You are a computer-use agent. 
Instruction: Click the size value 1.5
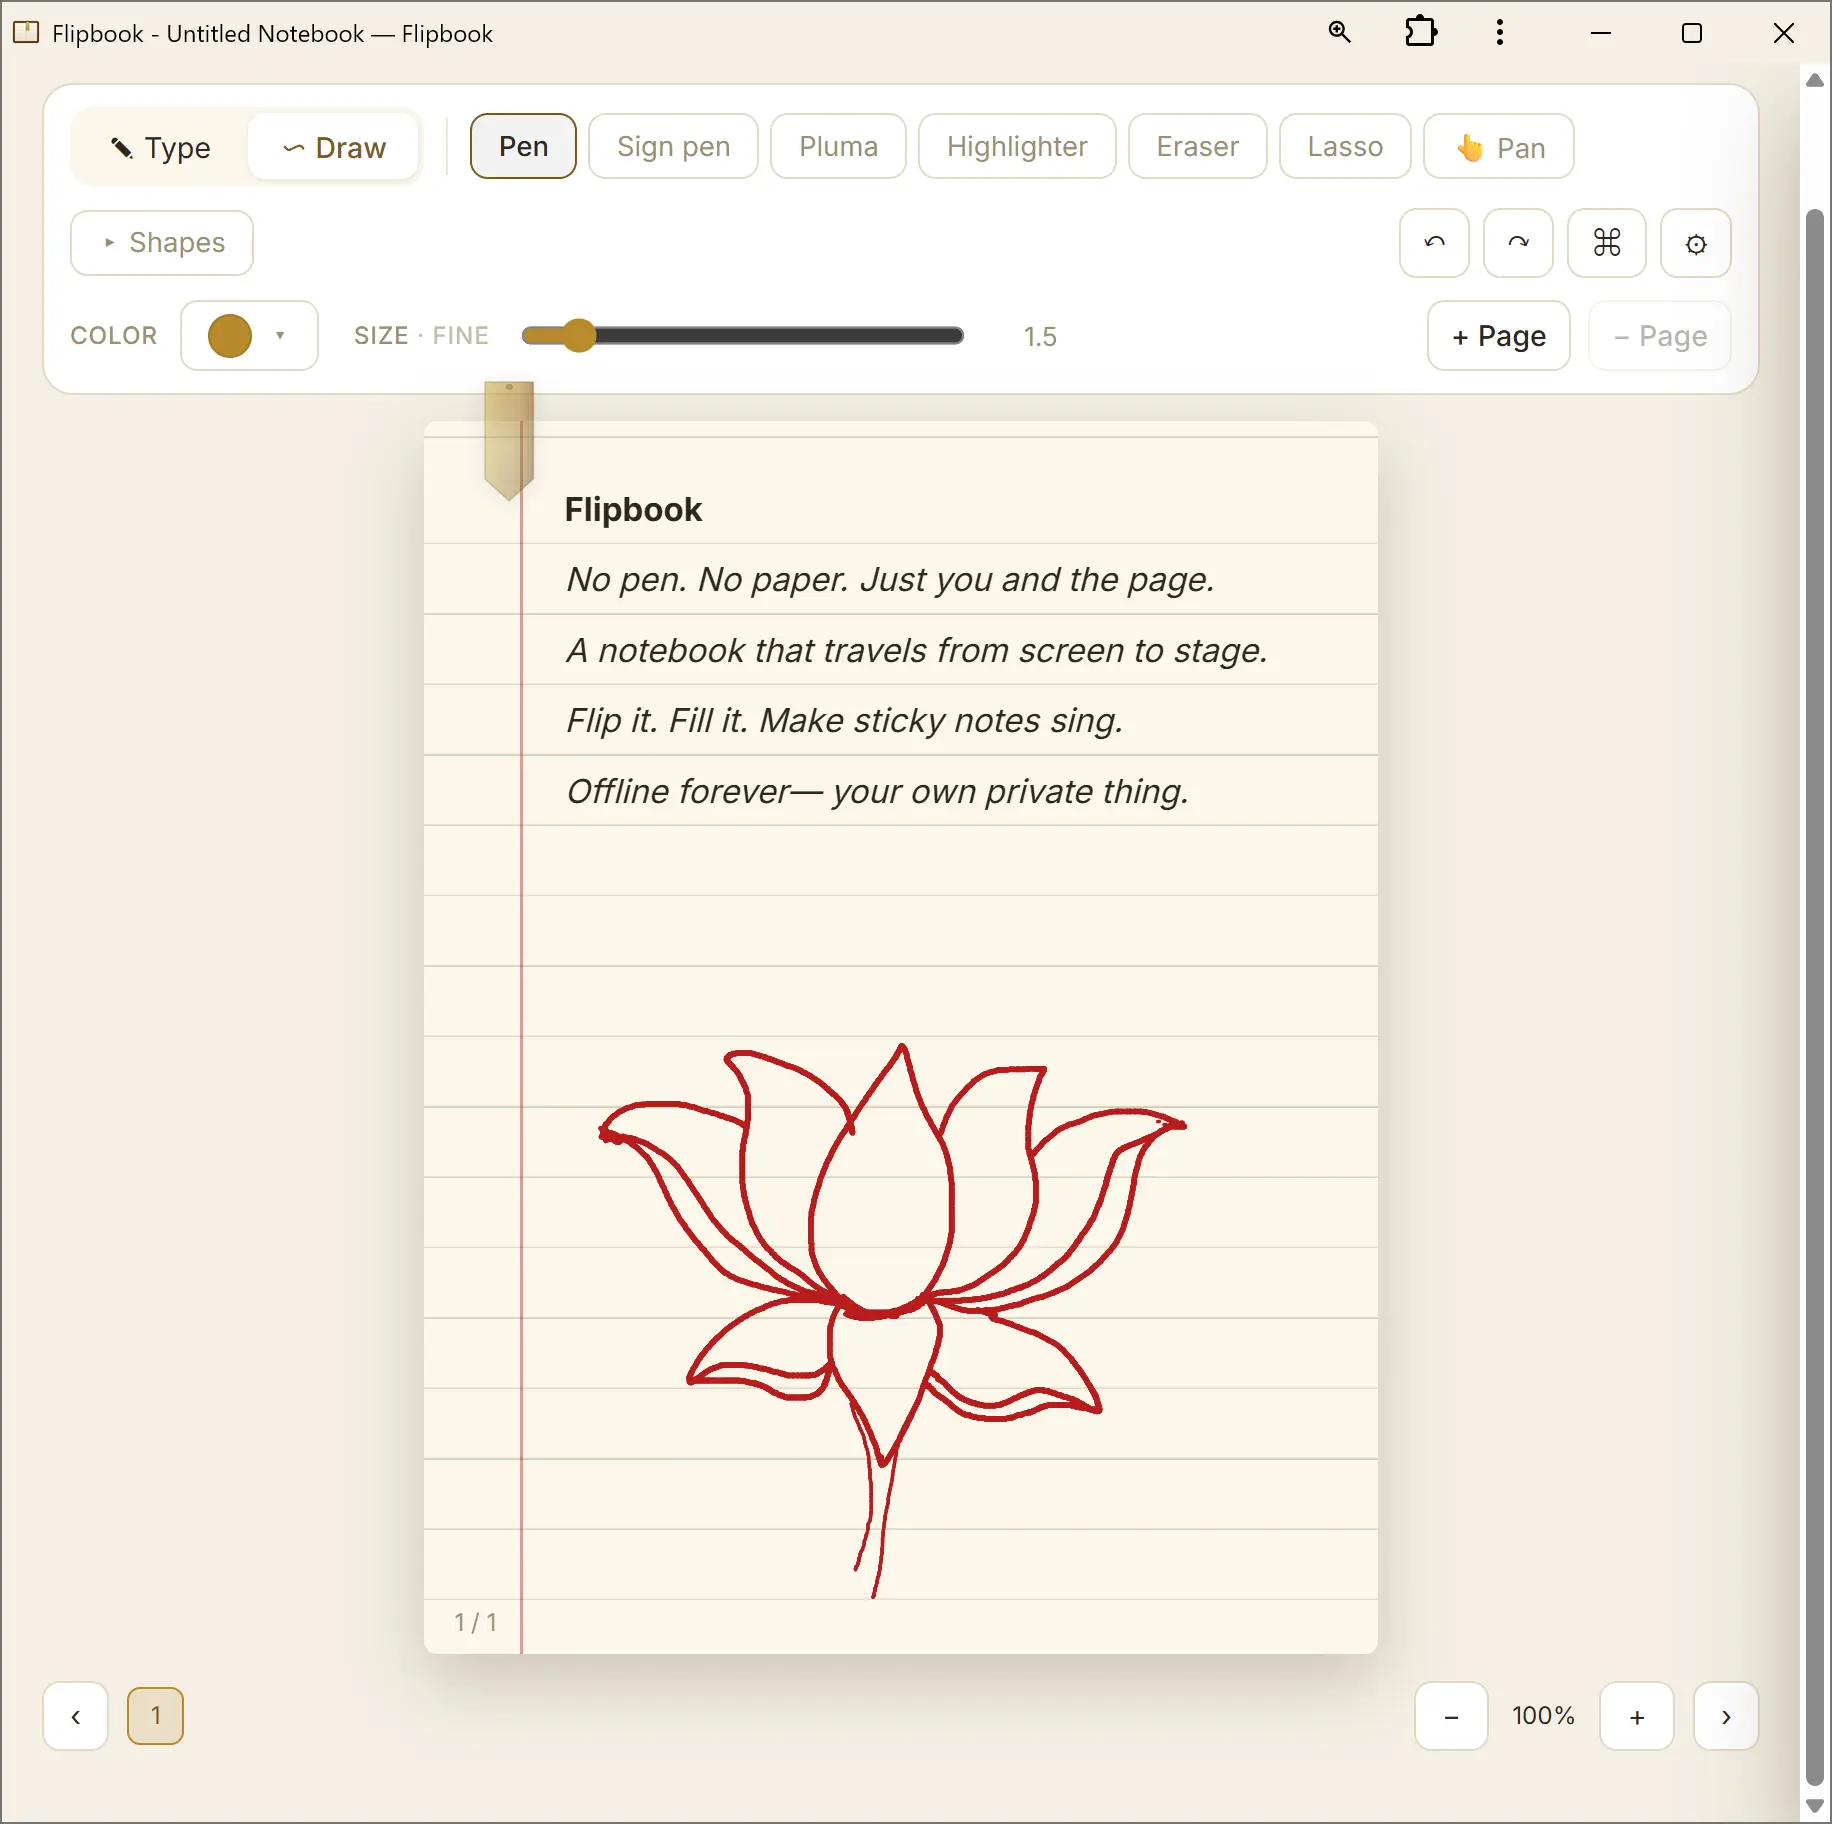coord(1040,336)
